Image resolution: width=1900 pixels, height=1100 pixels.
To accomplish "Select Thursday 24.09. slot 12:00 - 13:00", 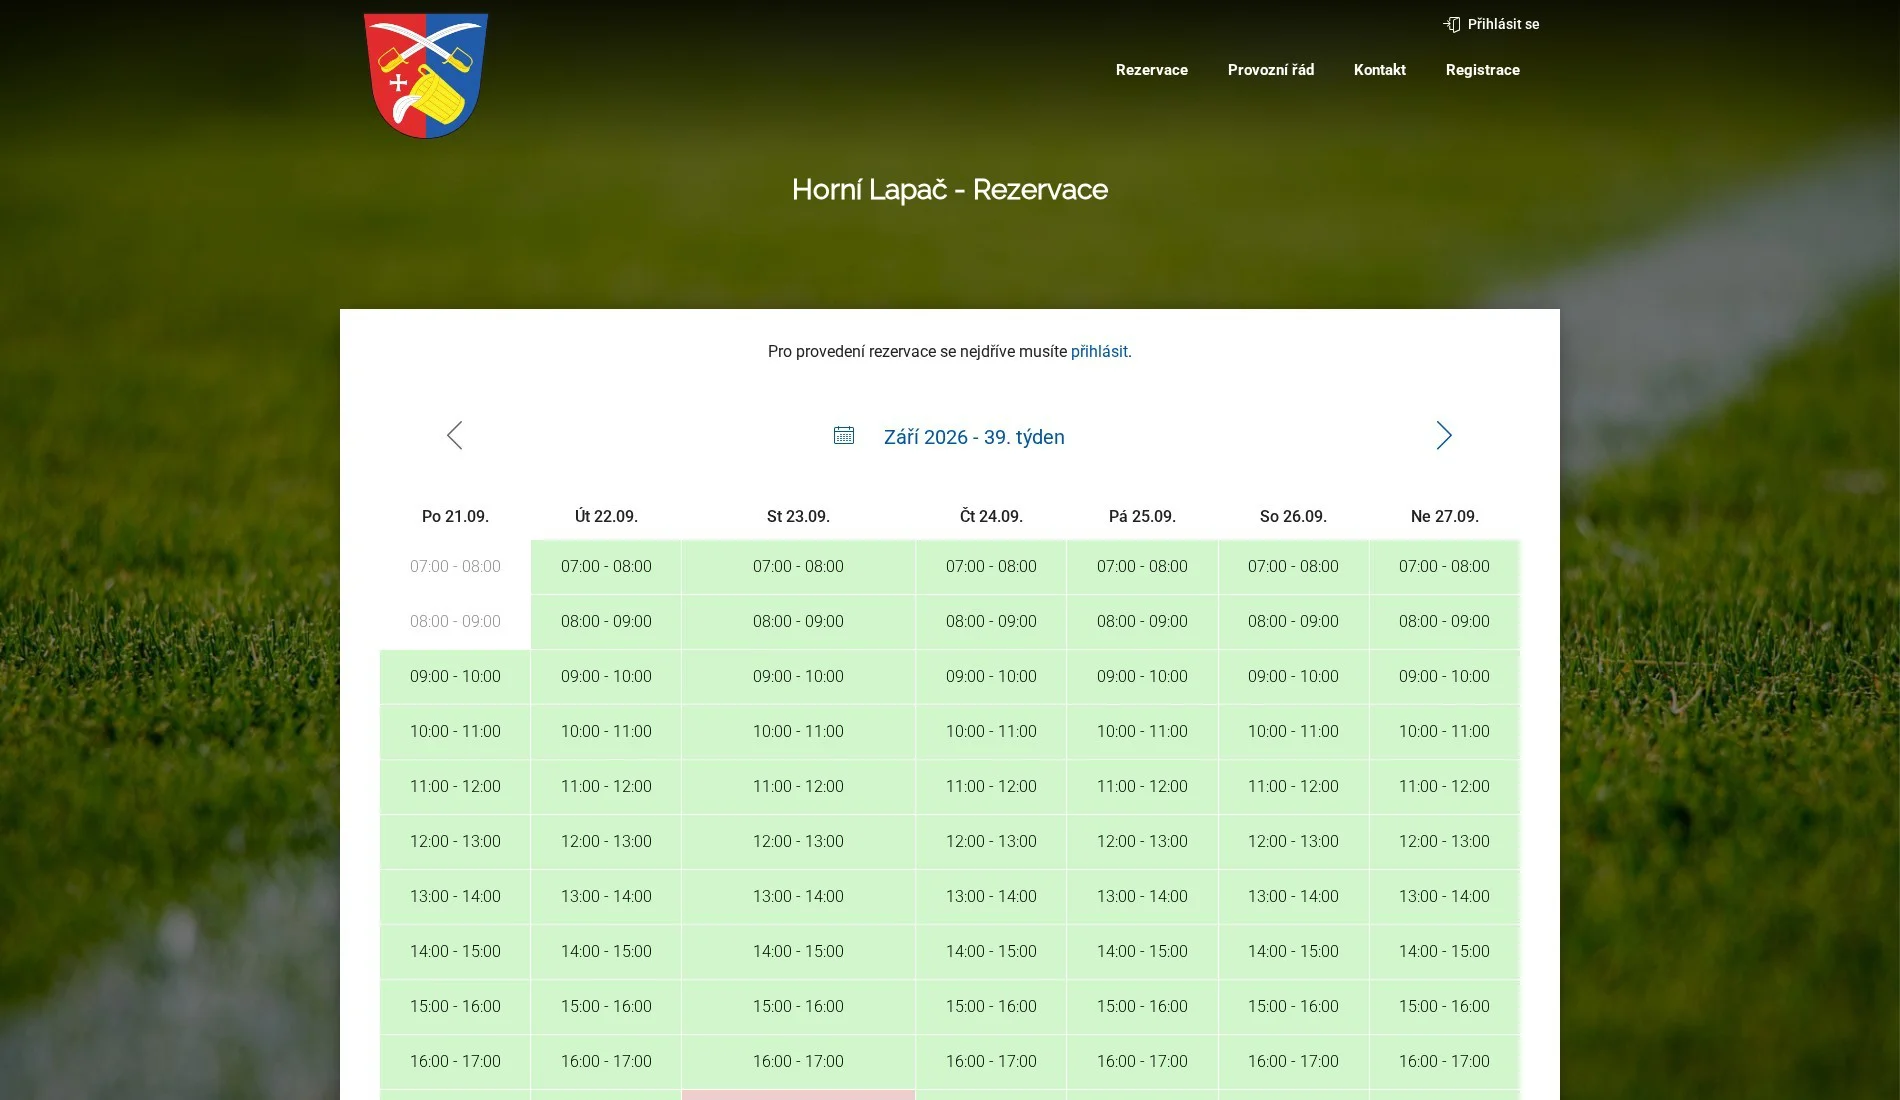I will (991, 842).
